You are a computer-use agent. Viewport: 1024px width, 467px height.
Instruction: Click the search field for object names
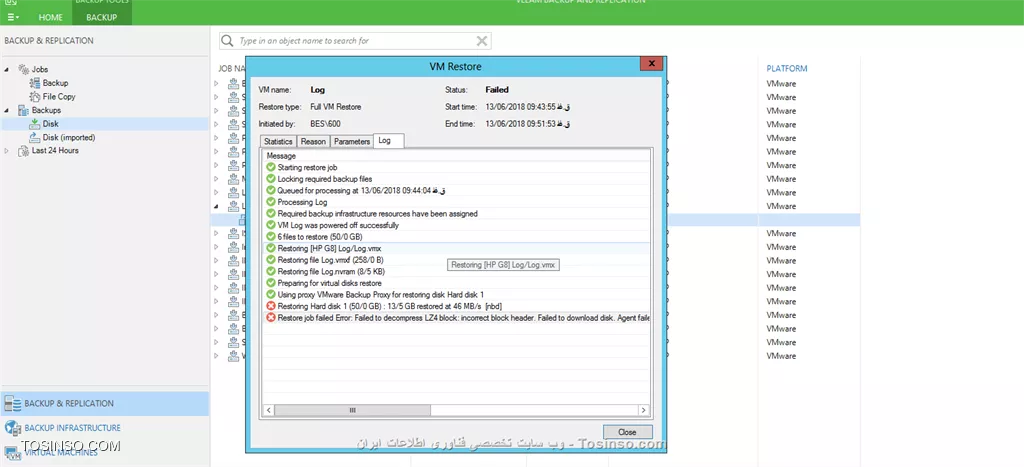tap(353, 40)
